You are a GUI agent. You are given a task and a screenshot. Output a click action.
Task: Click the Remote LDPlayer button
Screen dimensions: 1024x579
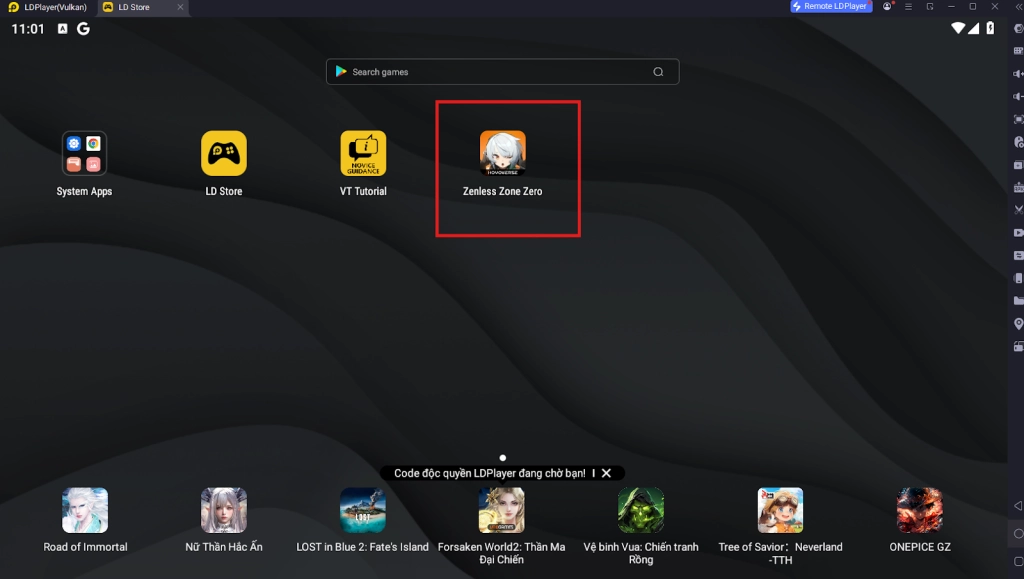tap(831, 7)
